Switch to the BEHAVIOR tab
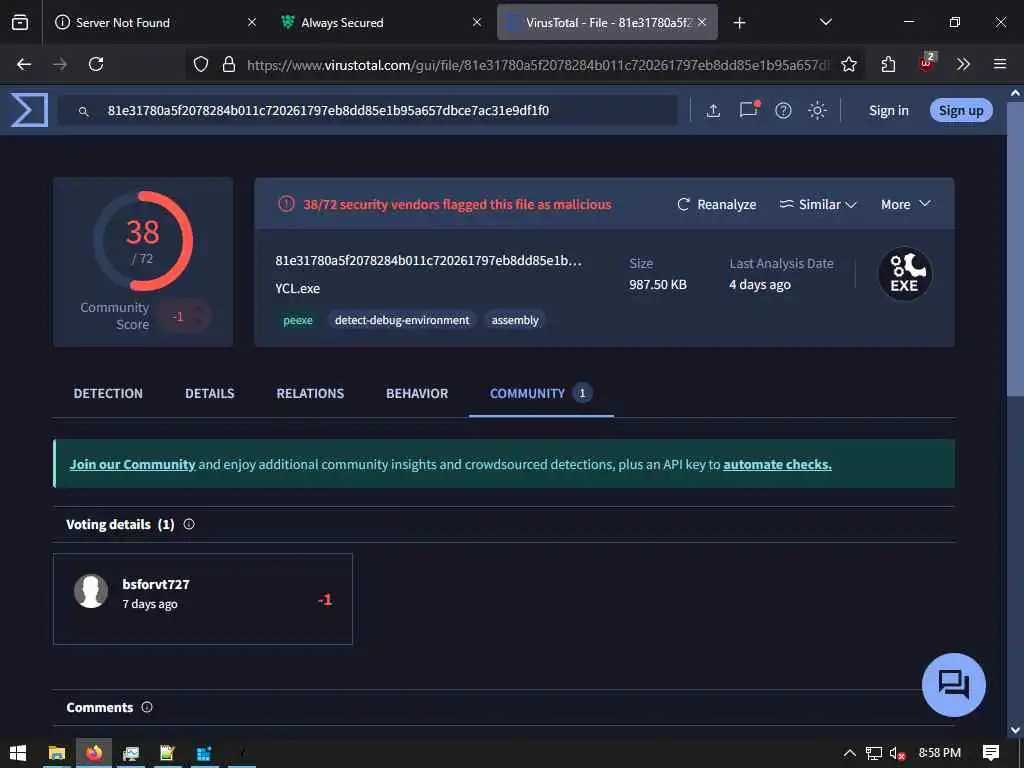 click(x=417, y=393)
